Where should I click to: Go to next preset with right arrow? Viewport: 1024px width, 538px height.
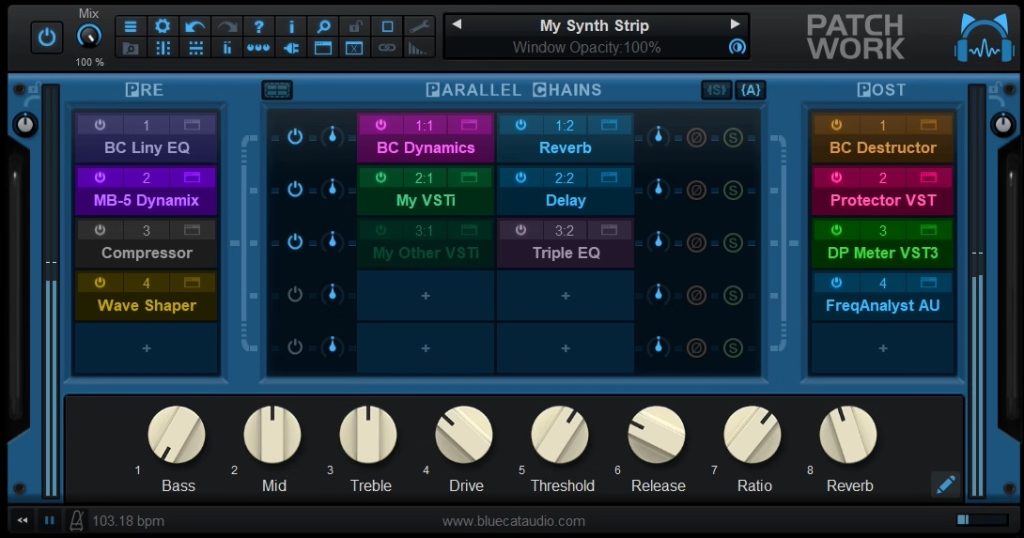tap(736, 24)
